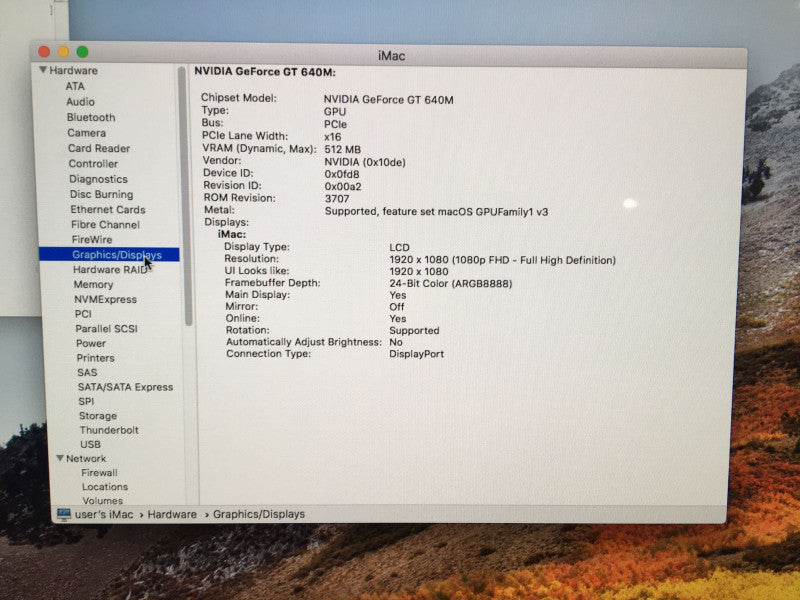
Task: Select USB in the sidebar
Action: [90, 444]
